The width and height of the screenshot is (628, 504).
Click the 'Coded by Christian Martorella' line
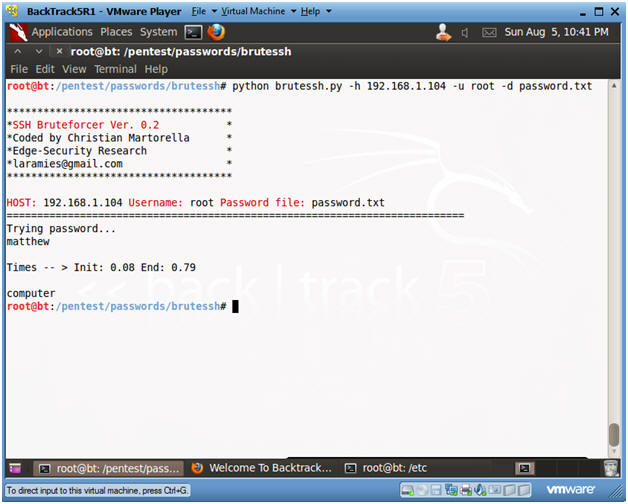101,137
